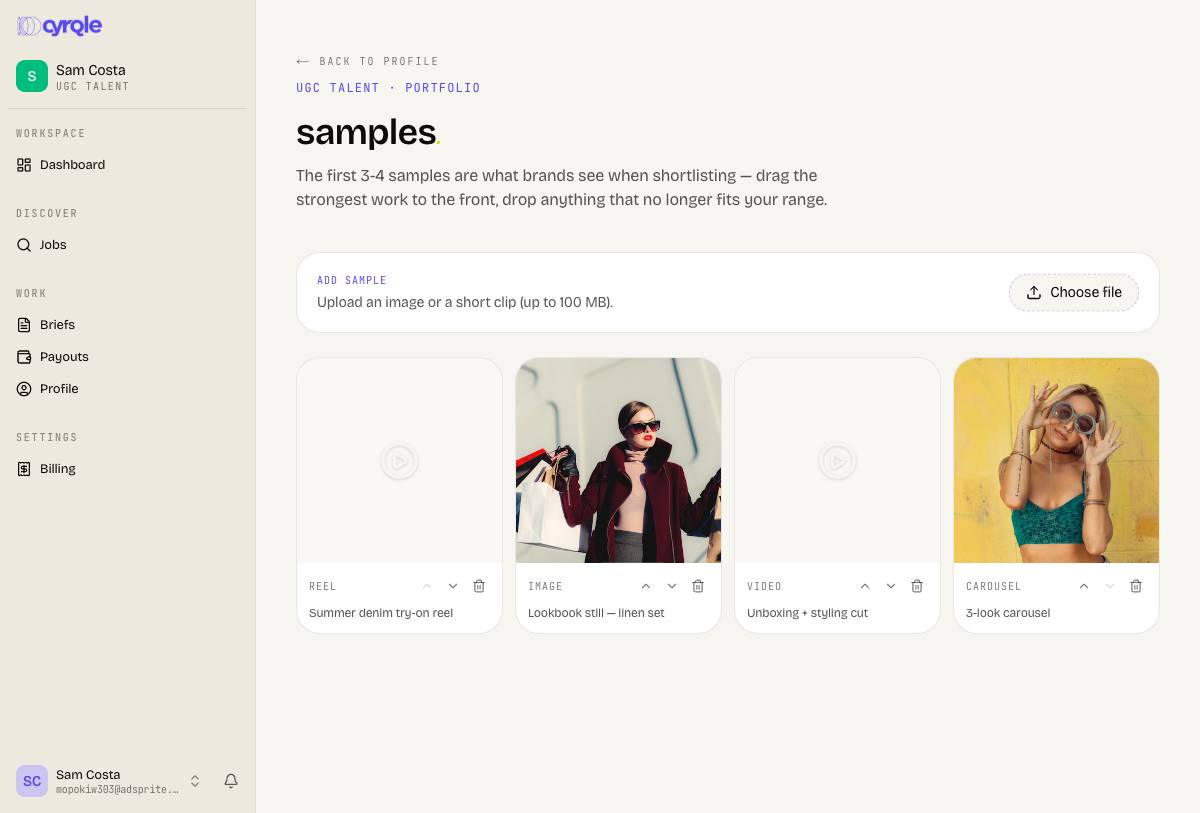Click UGC Talent · Portfolio breadcrumb

coord(388,88)
